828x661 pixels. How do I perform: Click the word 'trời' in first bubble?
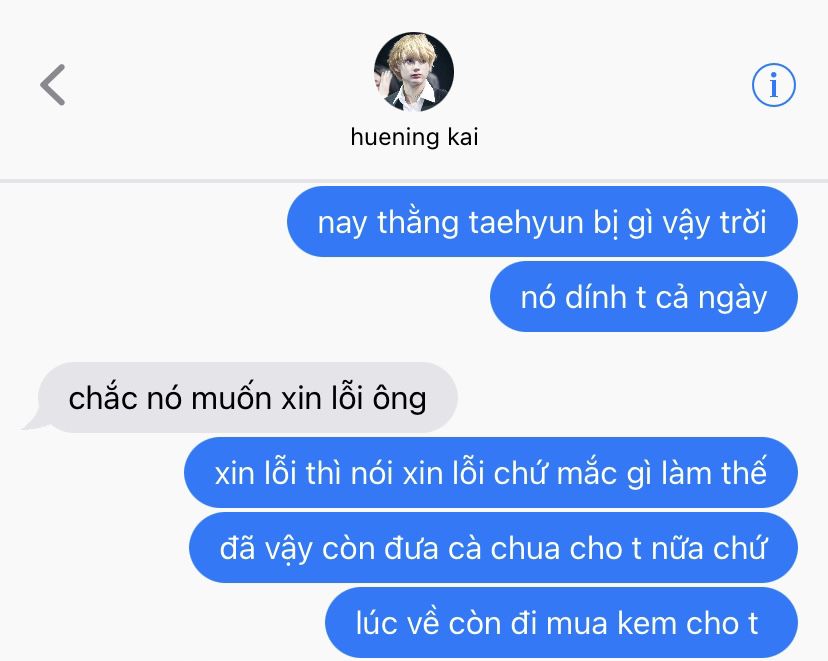click(742, 222)
